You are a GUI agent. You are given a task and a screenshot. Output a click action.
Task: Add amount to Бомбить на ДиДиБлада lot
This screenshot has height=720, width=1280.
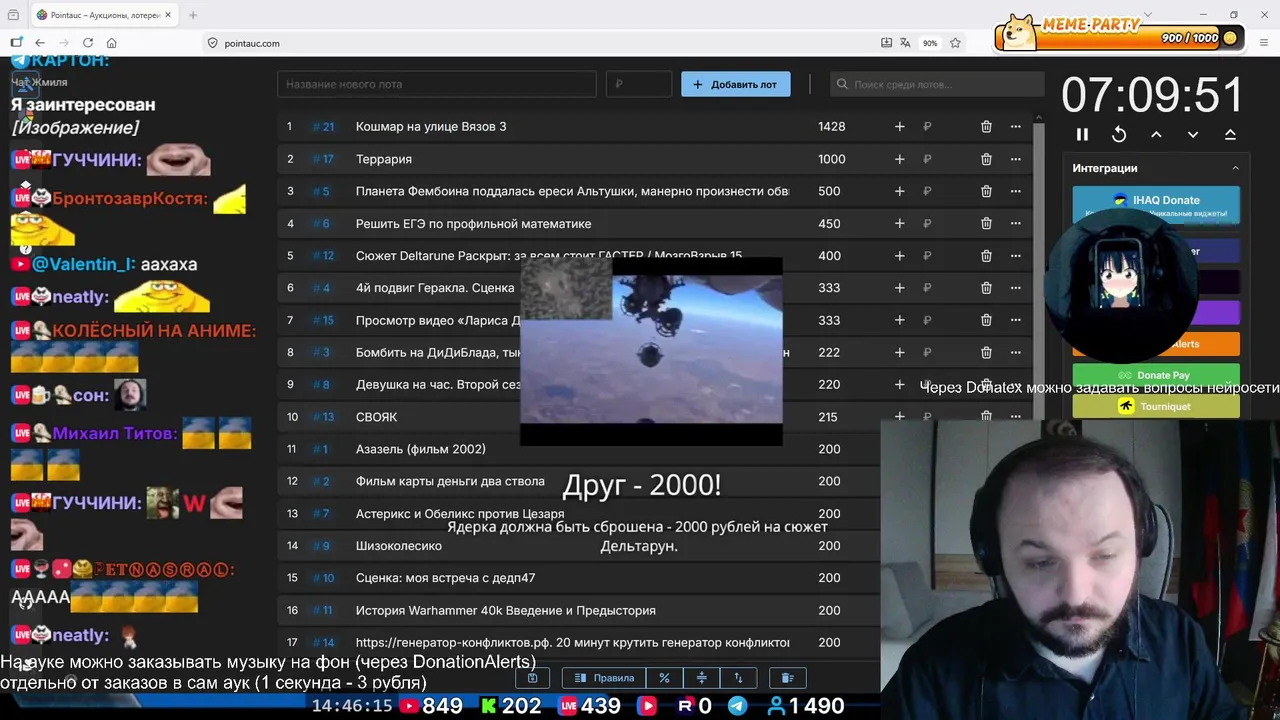click(x=899, y=352)
